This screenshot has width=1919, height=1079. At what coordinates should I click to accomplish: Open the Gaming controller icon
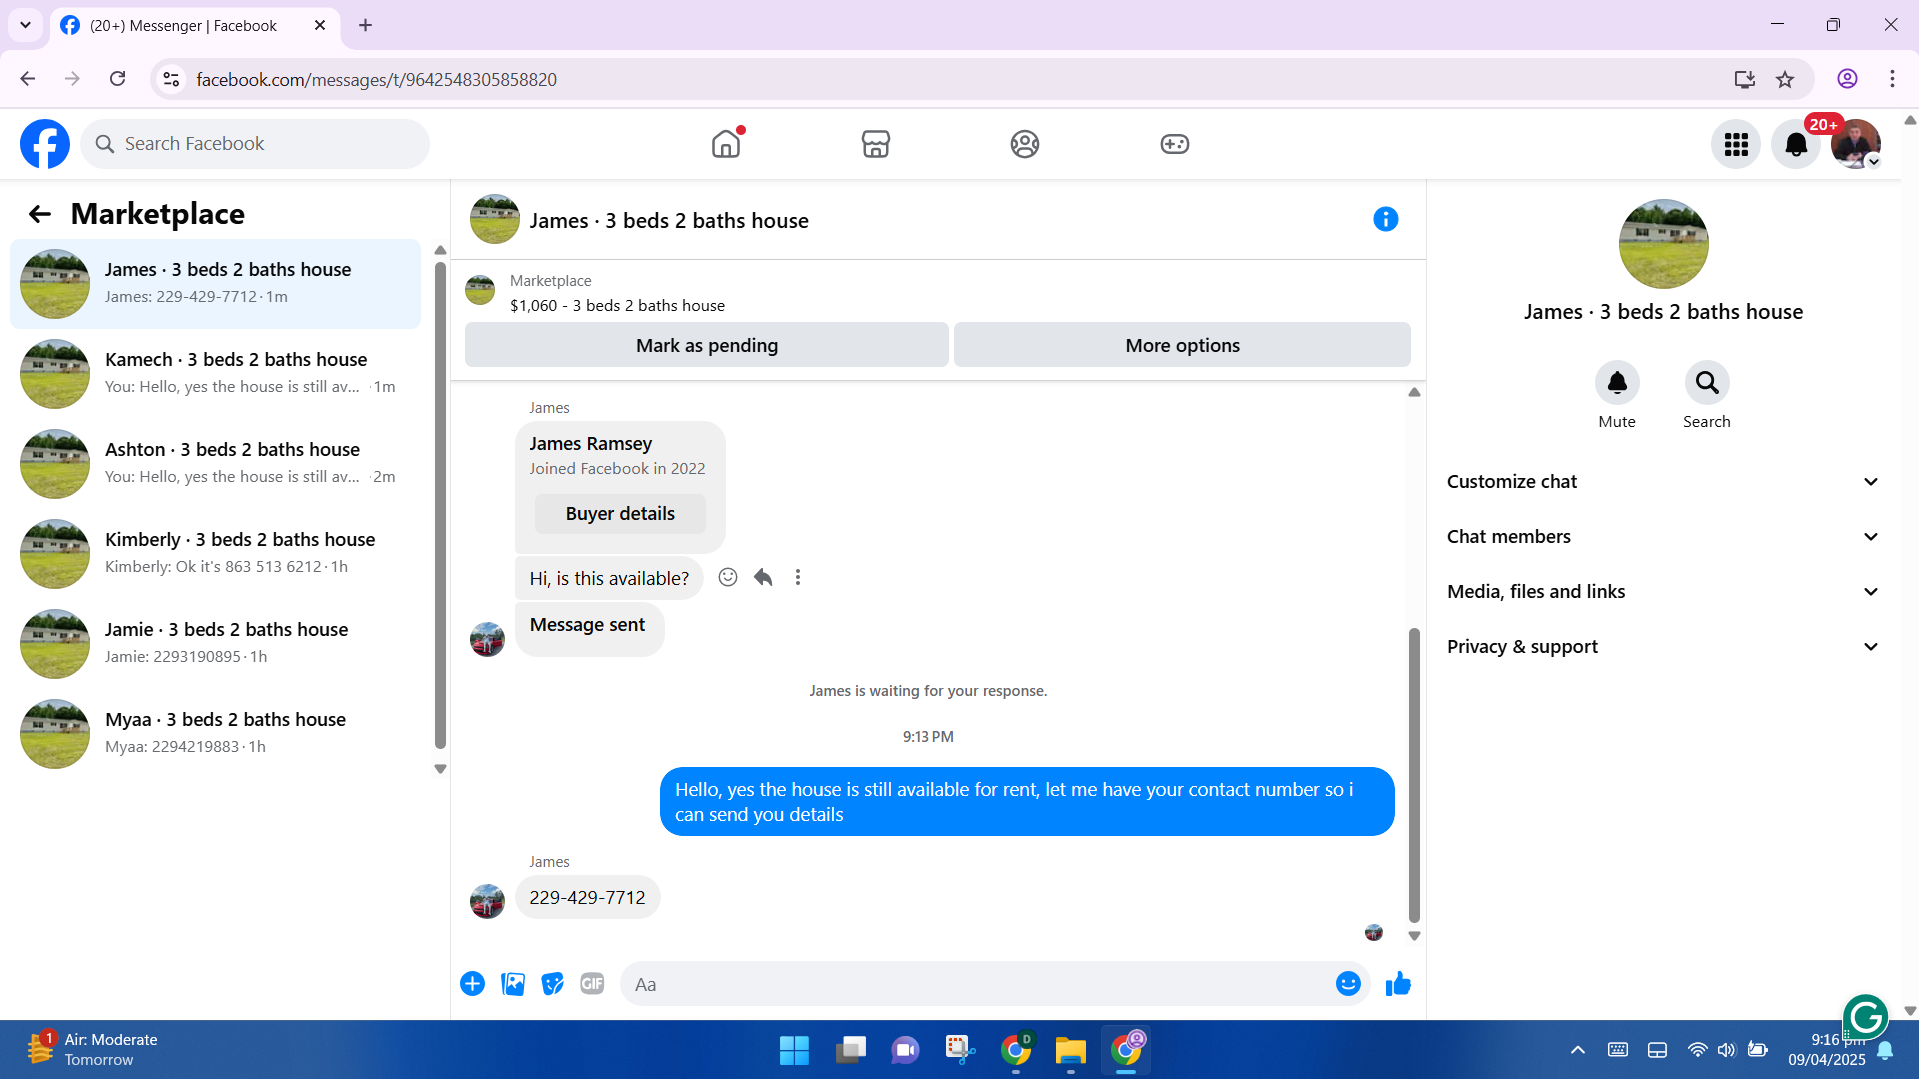[x=1175, y=144]
